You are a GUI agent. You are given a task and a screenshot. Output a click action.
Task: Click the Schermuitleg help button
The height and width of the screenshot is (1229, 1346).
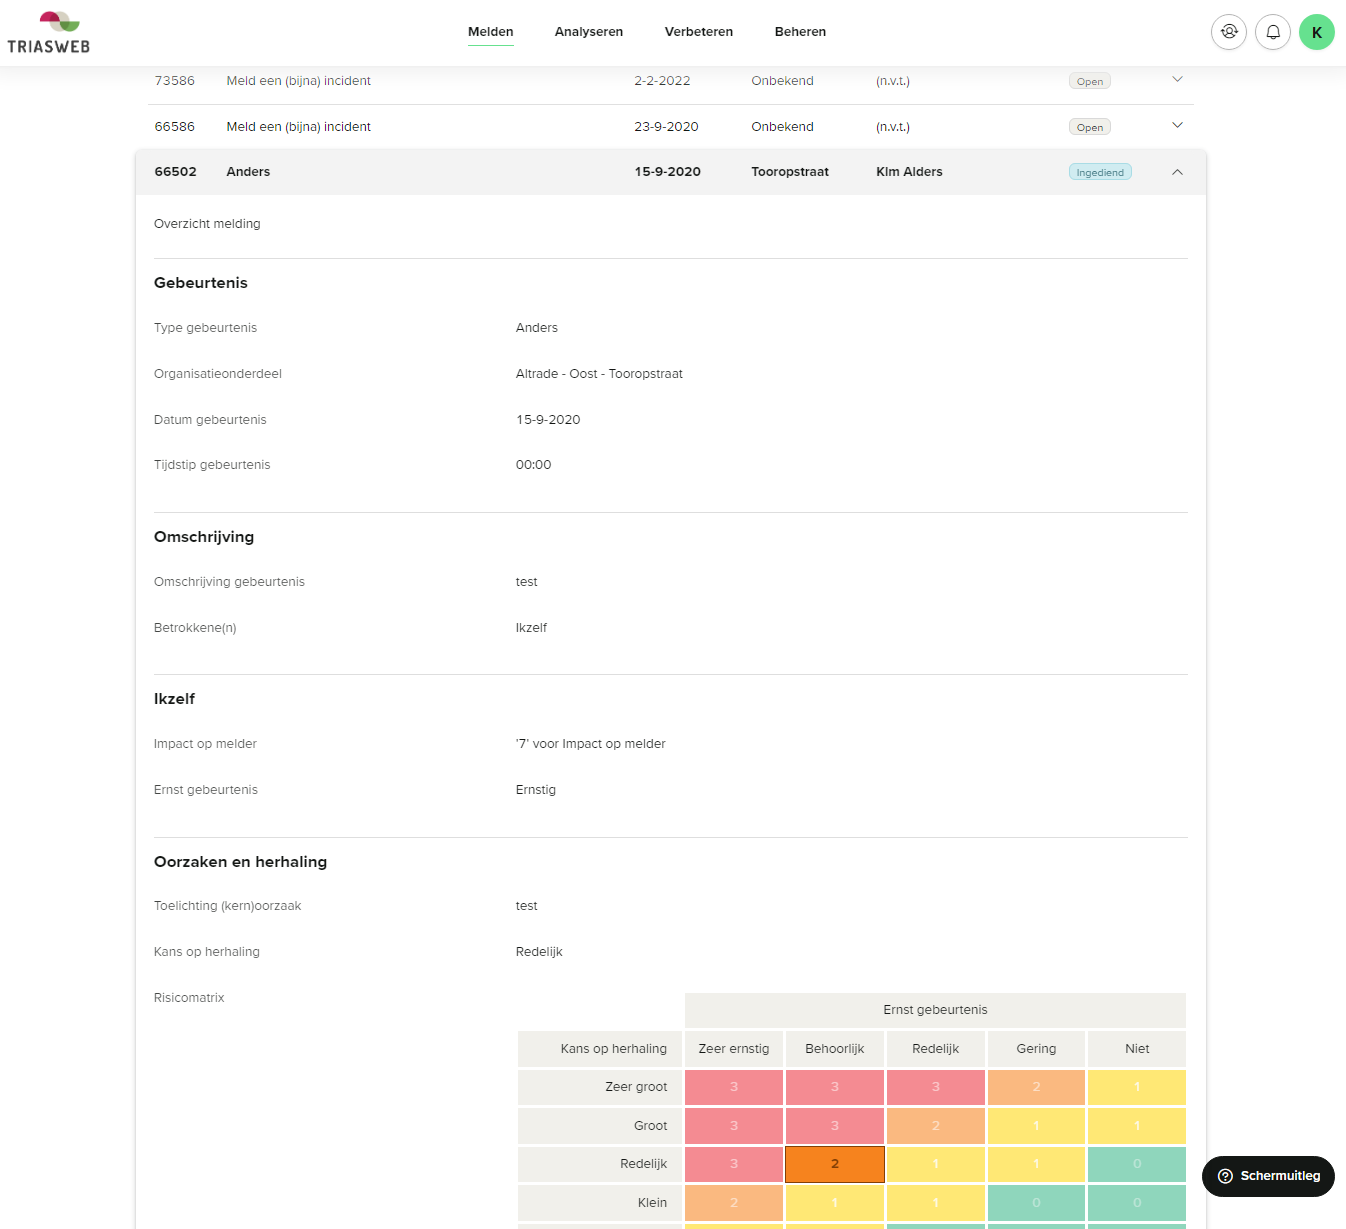click(1268, 1176)
